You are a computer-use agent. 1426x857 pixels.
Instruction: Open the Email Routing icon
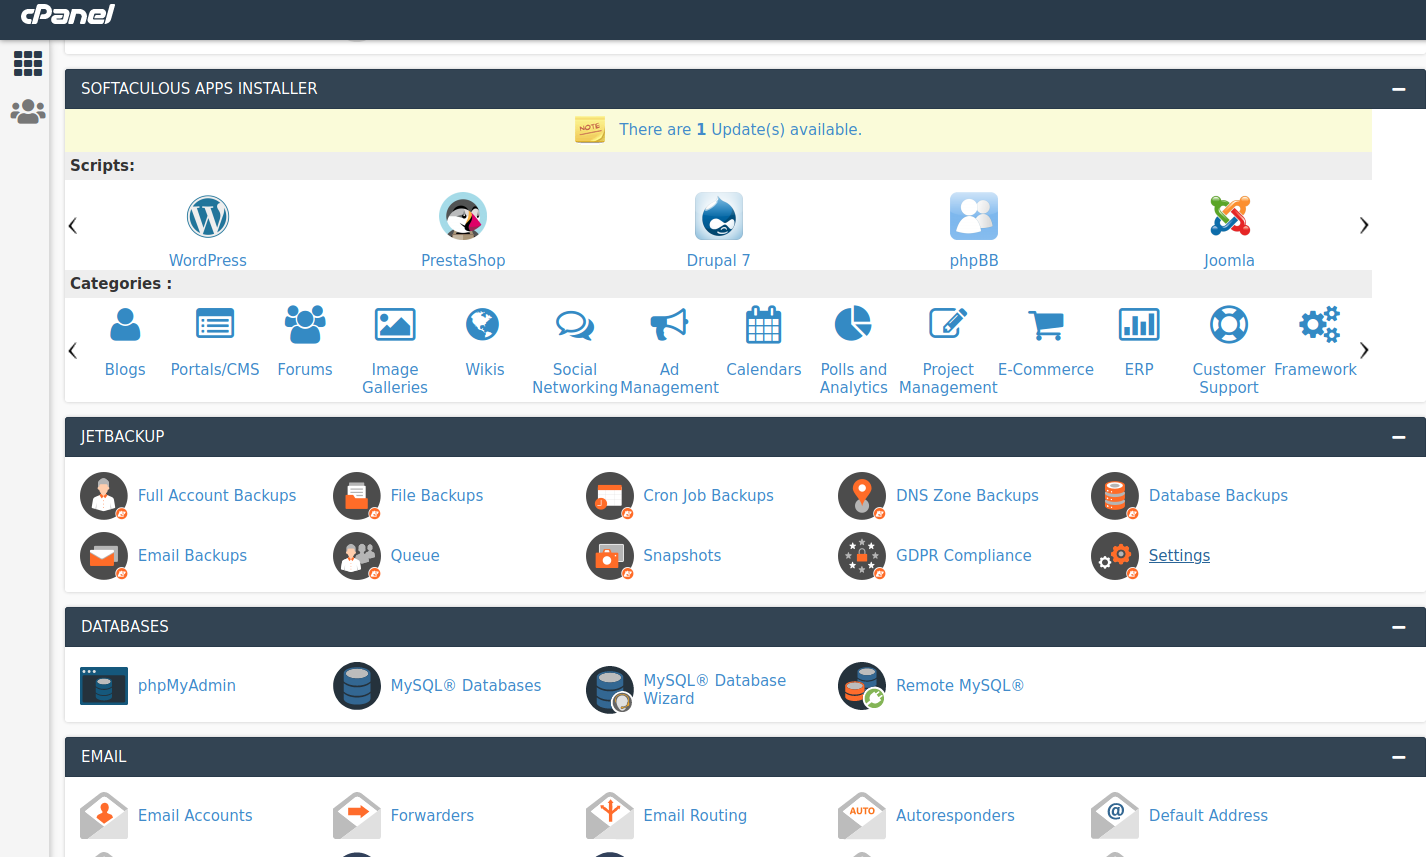coord(610,816)
